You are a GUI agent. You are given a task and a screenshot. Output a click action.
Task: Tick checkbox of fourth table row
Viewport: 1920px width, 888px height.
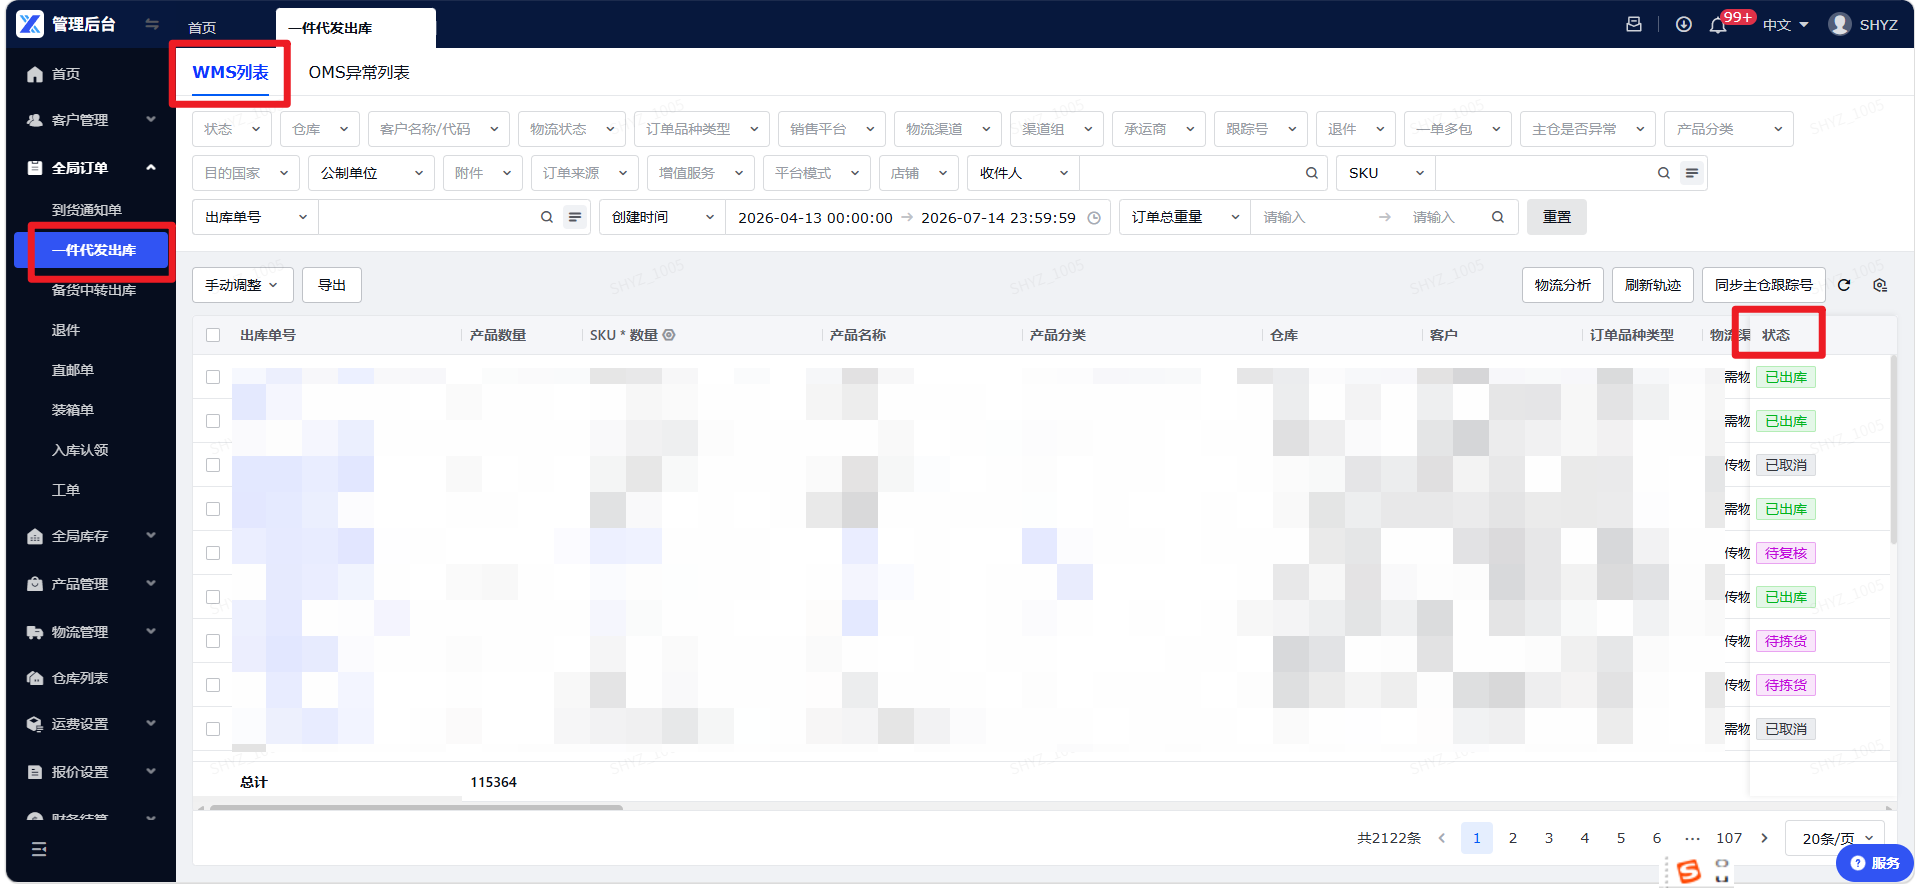213,509
